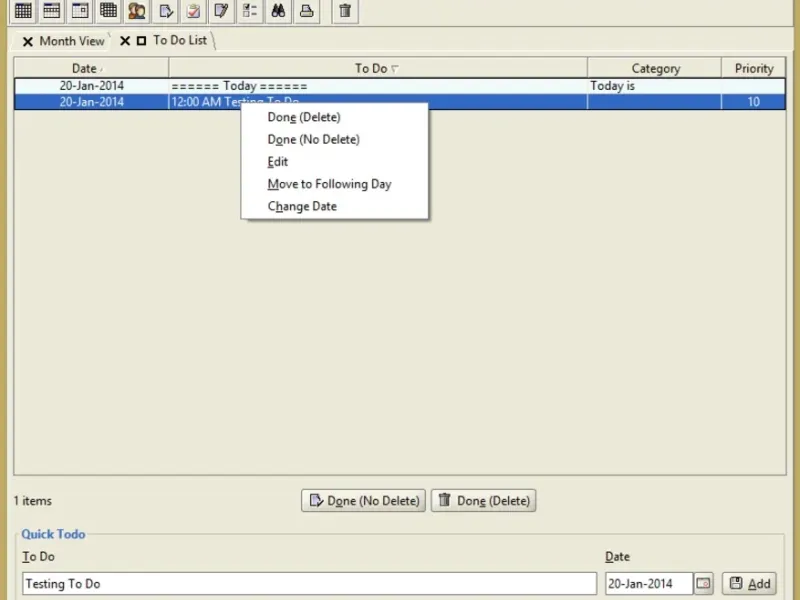Screen dimensions: 800x600
Task: Click the 'Today is' category cell
Action: click(654, 86)
